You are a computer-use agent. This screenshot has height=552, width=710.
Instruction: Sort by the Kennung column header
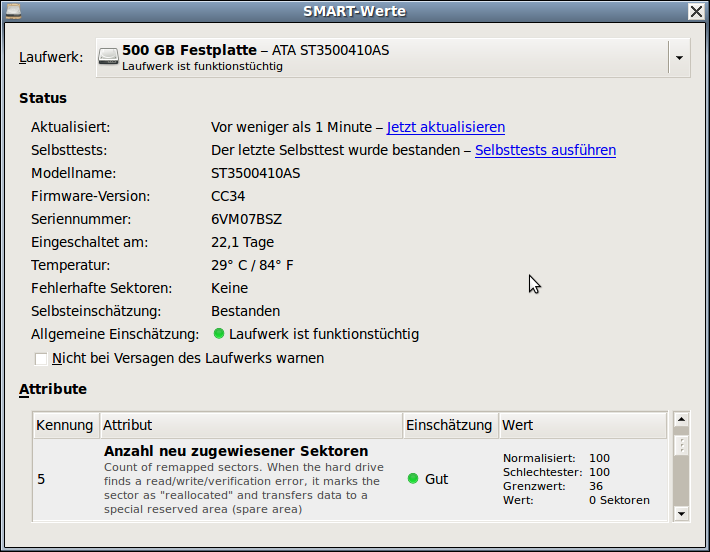(x=65, y=425)
